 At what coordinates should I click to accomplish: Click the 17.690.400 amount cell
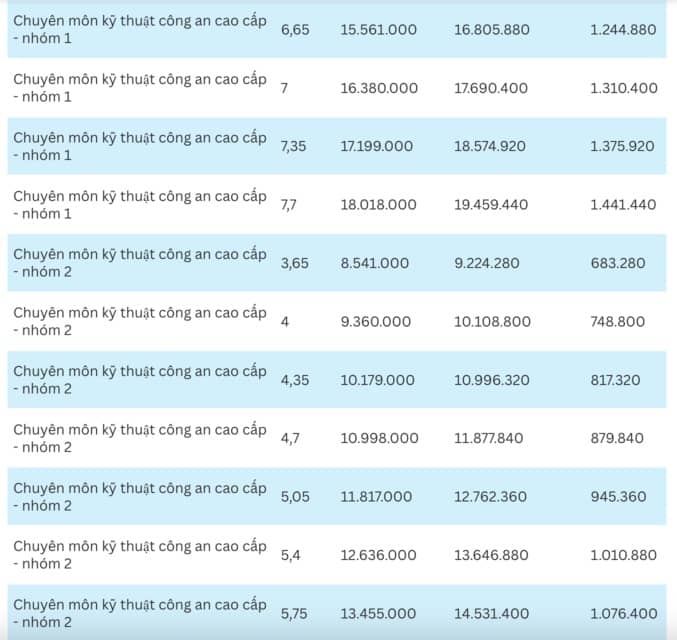(x=491, y=88)
